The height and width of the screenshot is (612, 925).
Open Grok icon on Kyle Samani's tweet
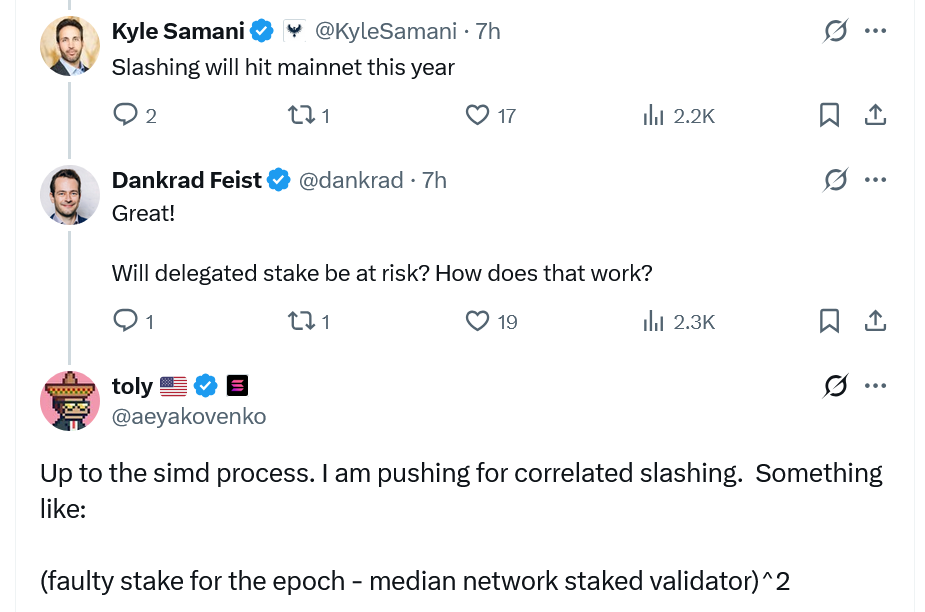[x=834, y=31]
